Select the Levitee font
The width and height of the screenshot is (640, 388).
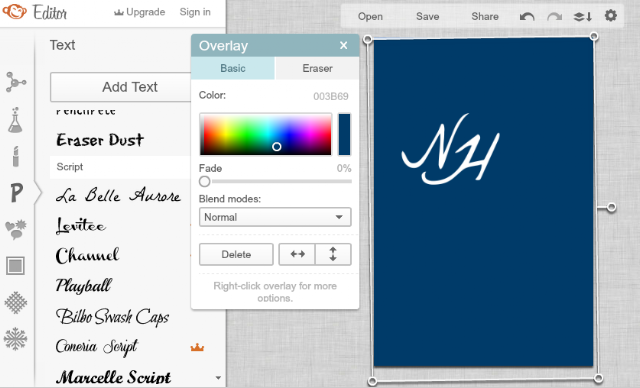coord(81,225)
